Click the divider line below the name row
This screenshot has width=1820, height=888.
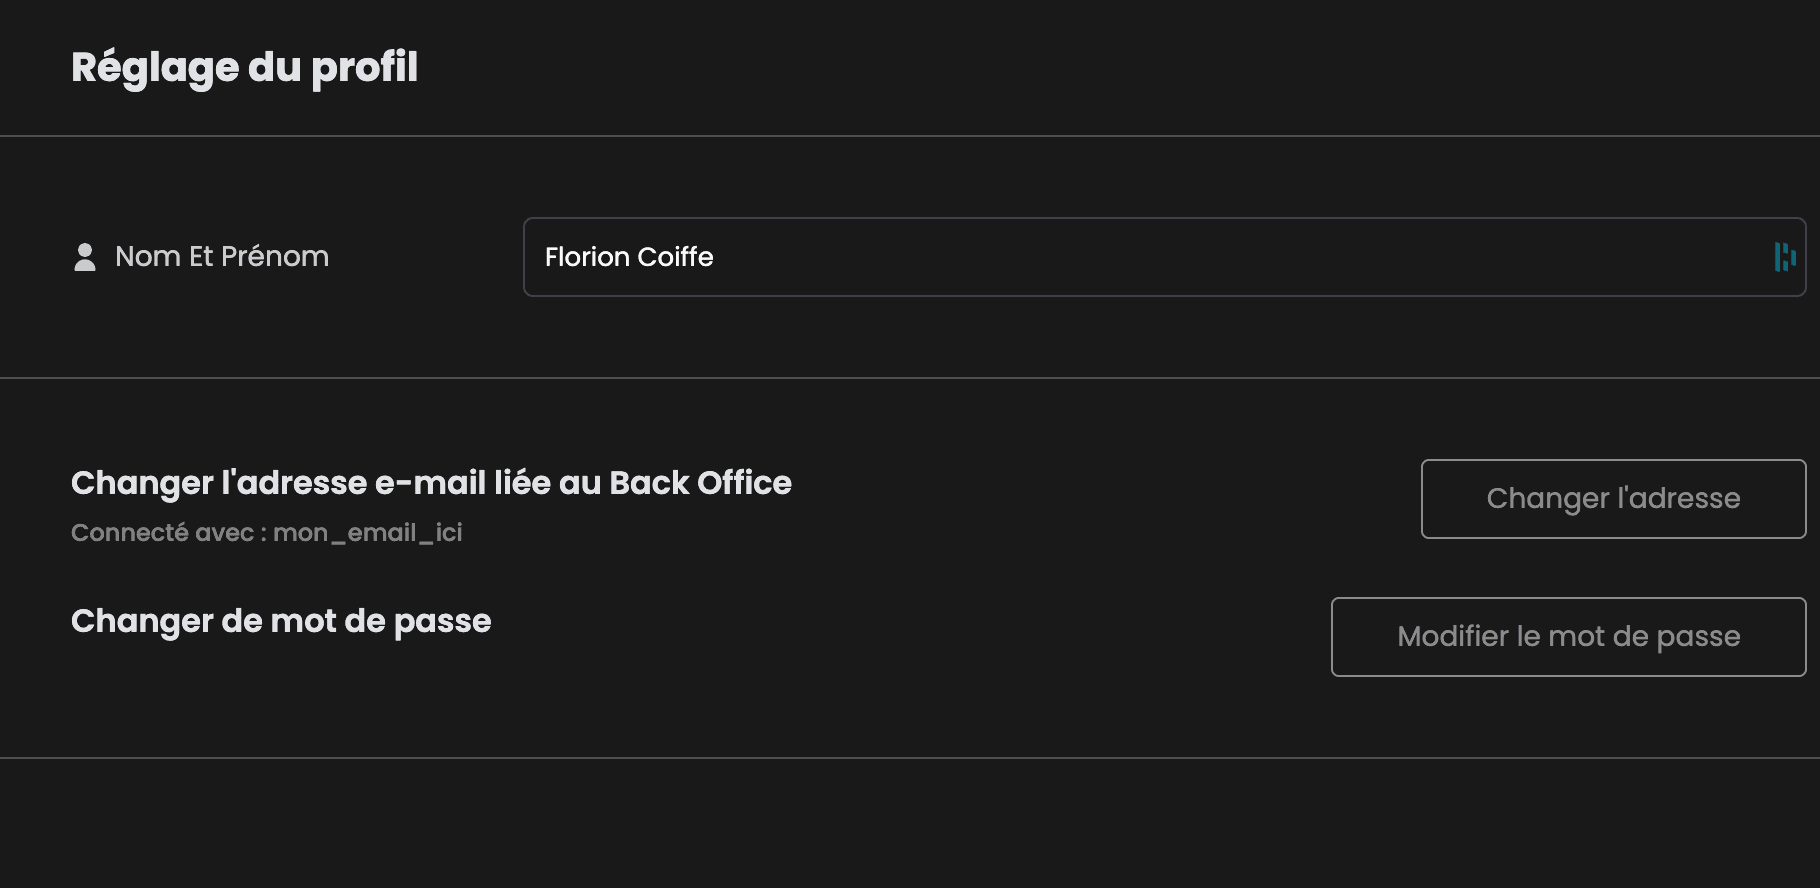point(910,378)
